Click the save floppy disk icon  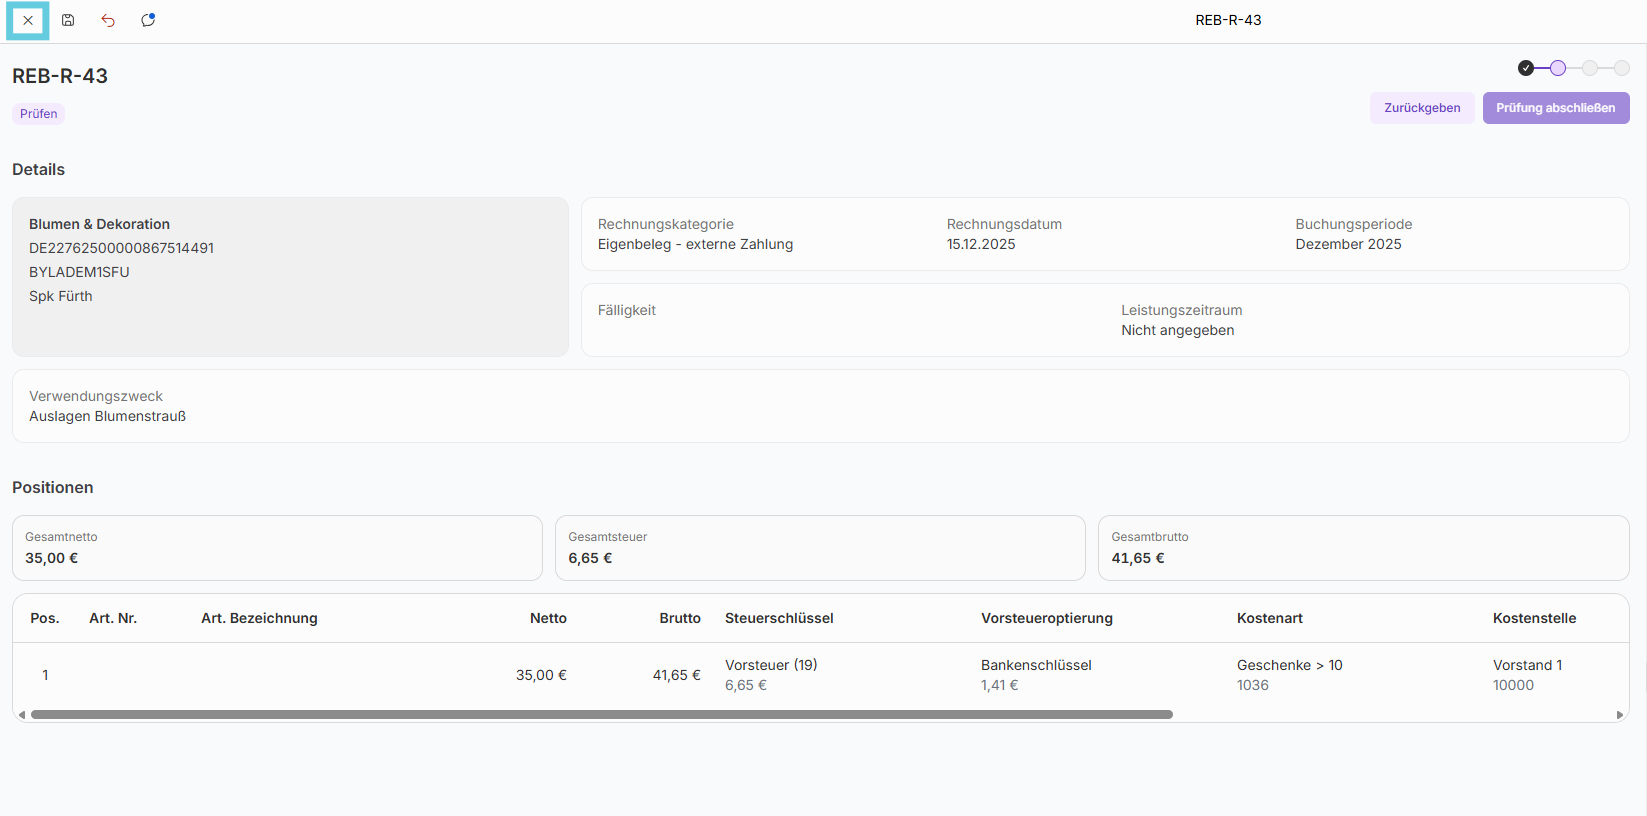[68, 20]
